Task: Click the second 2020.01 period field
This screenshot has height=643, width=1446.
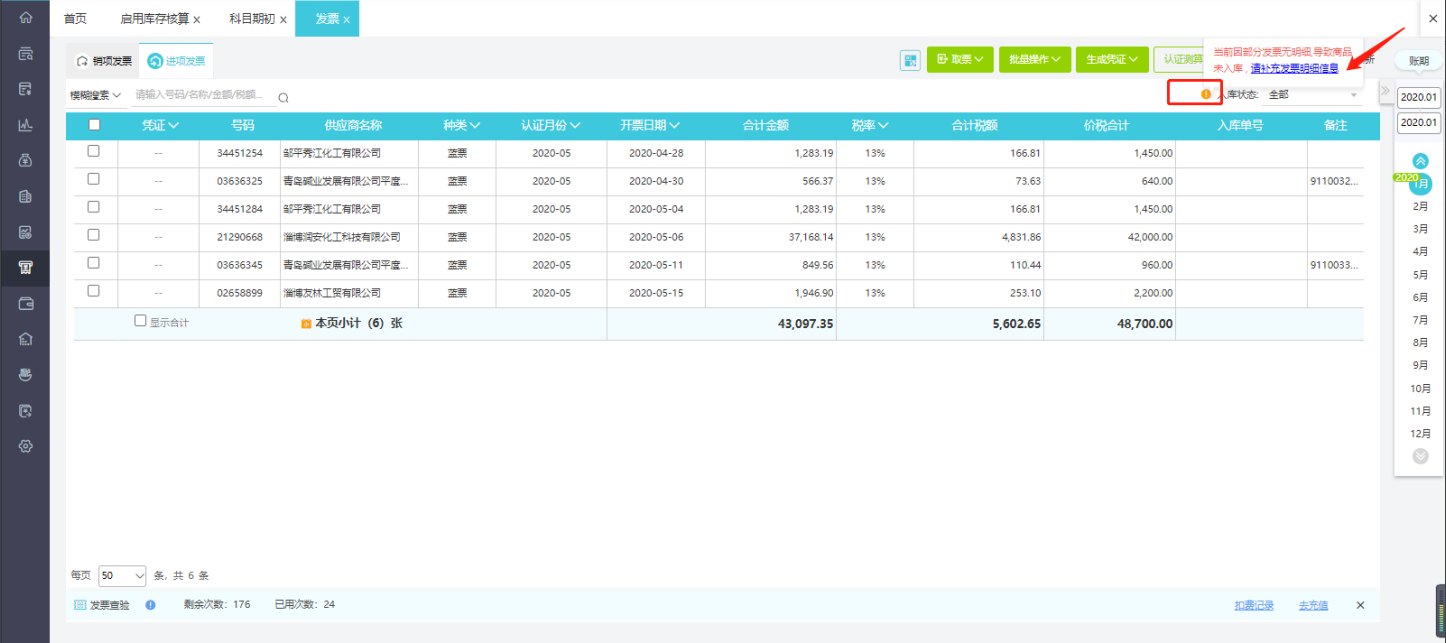Action: (x=1419, y=122)
